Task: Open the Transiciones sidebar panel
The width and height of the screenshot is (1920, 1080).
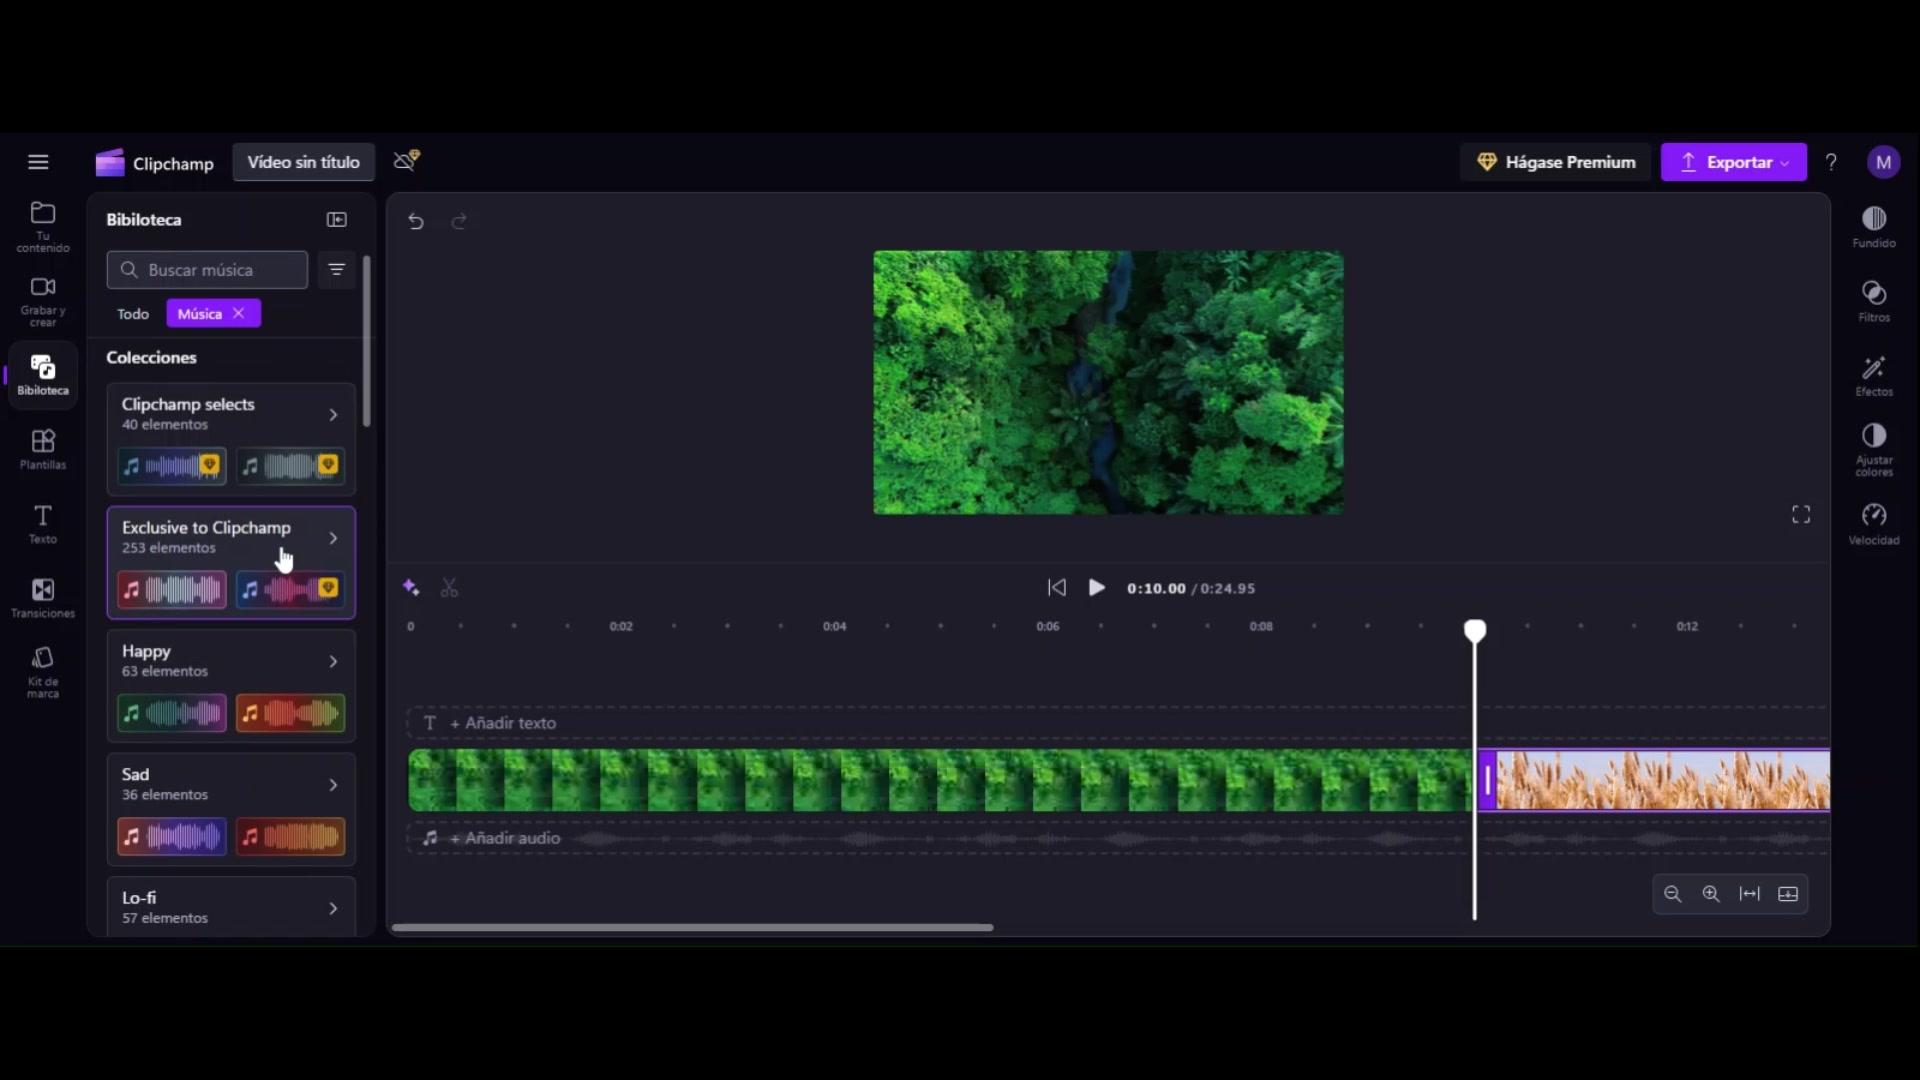Action: [x=42, y=598]
